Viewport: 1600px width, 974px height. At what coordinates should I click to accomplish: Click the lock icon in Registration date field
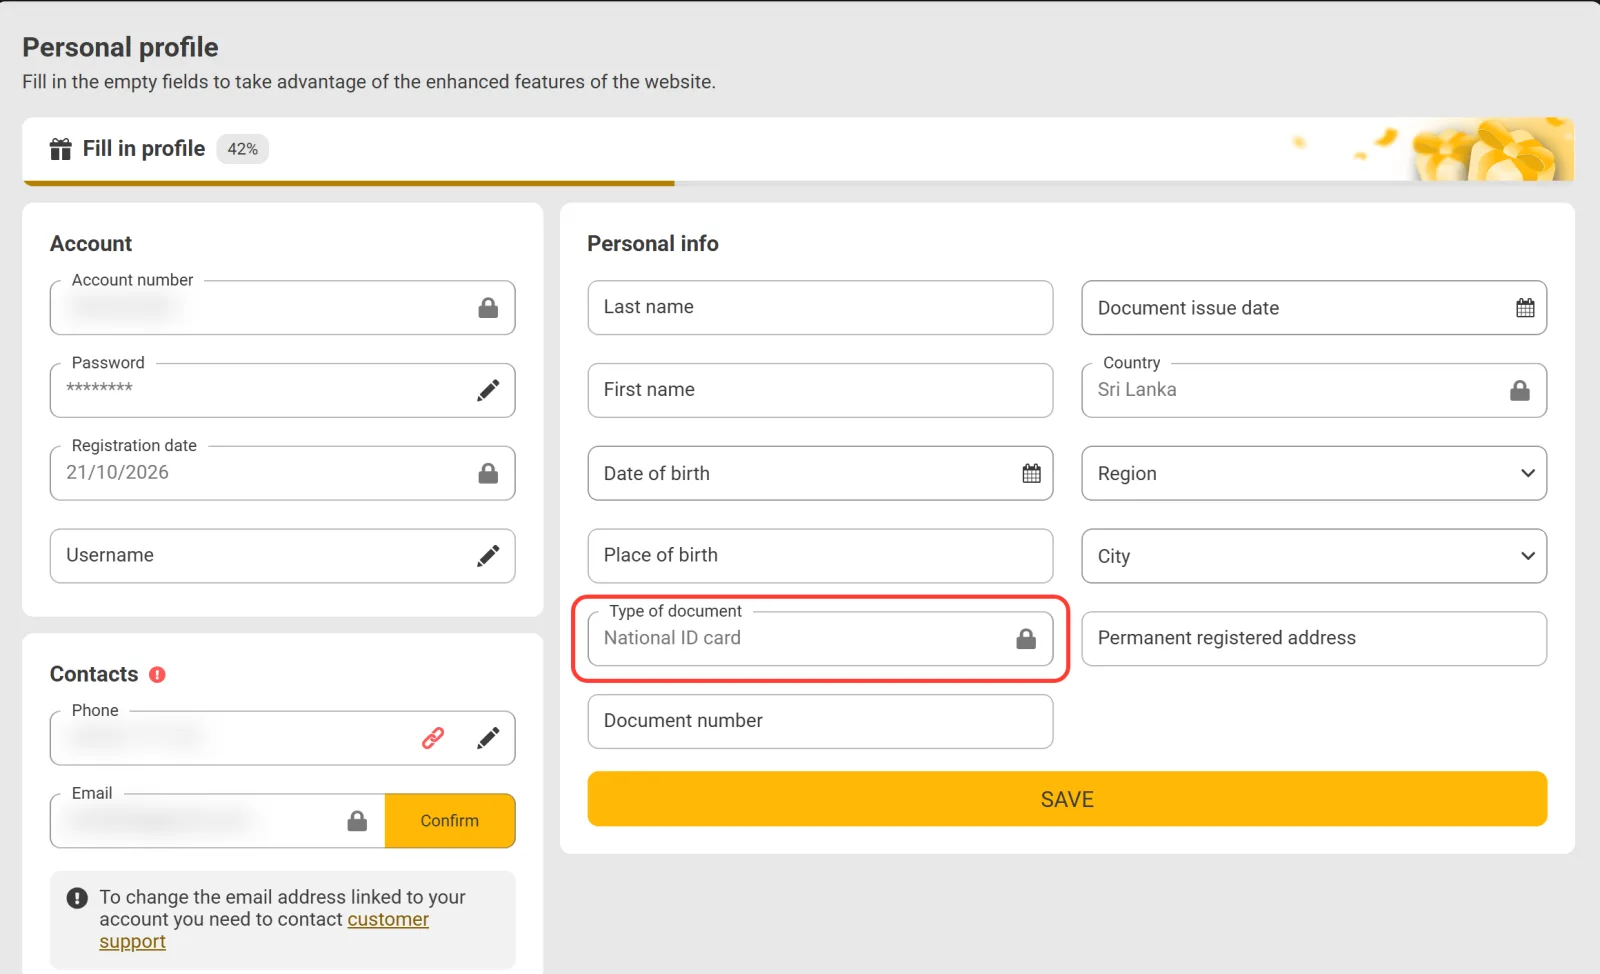[x=488, y=473]
